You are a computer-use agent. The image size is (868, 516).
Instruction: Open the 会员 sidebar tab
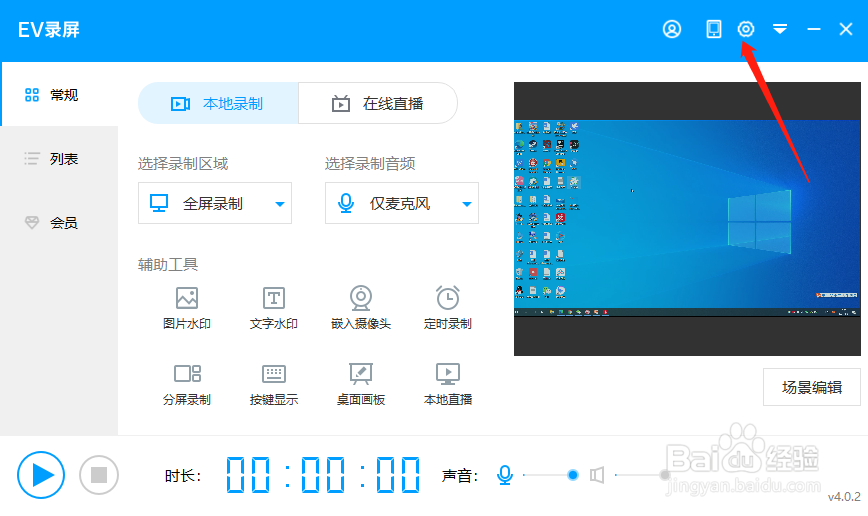[59, 223]
